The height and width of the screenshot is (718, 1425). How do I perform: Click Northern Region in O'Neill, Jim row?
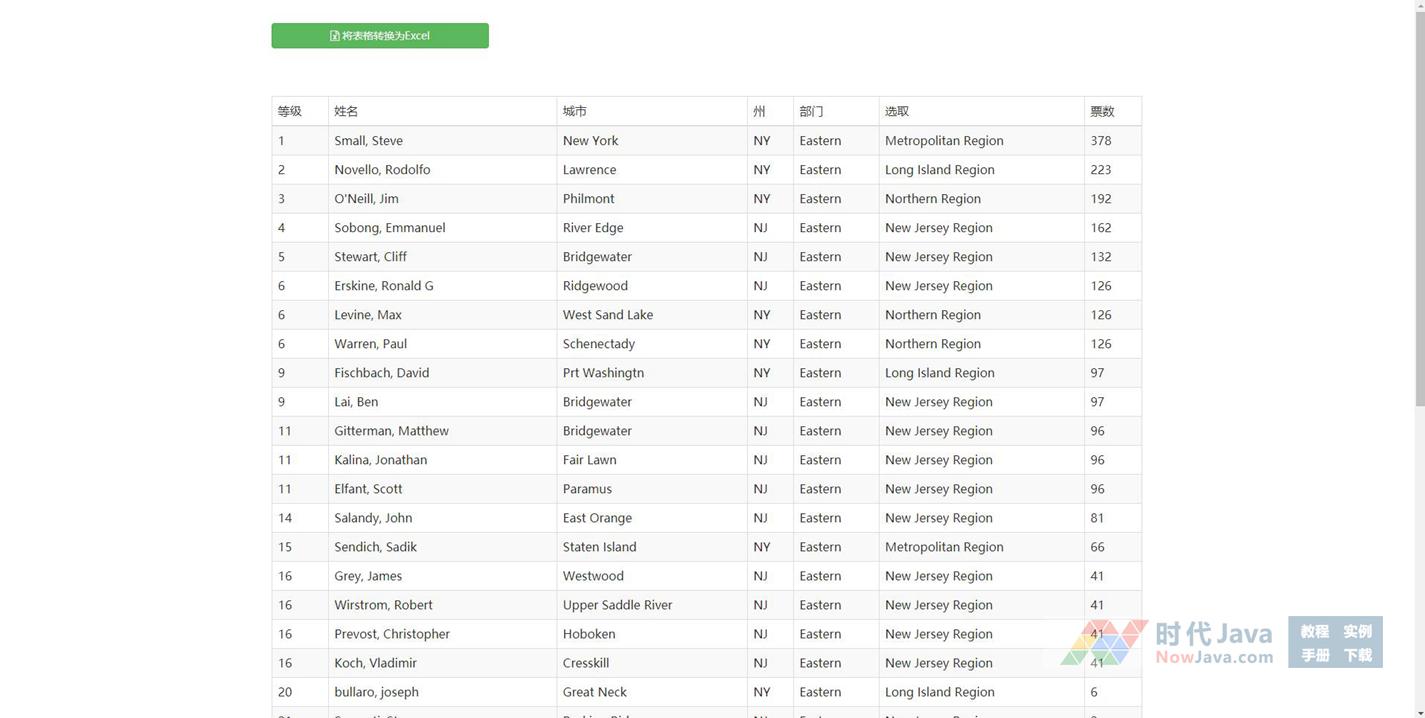(x=981, y=199)
